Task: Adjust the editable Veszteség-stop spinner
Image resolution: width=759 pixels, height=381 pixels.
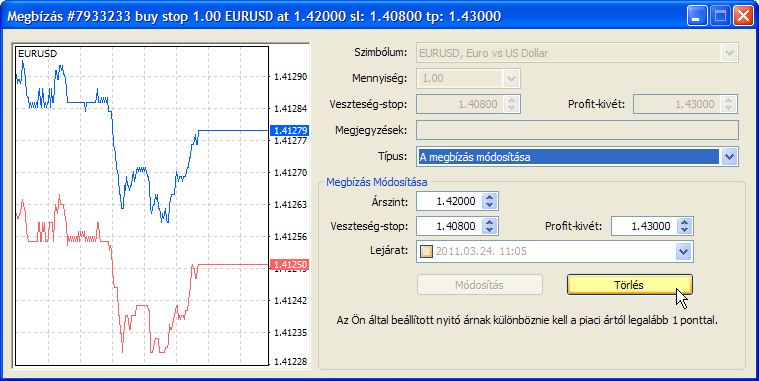Action: (489, 226)
